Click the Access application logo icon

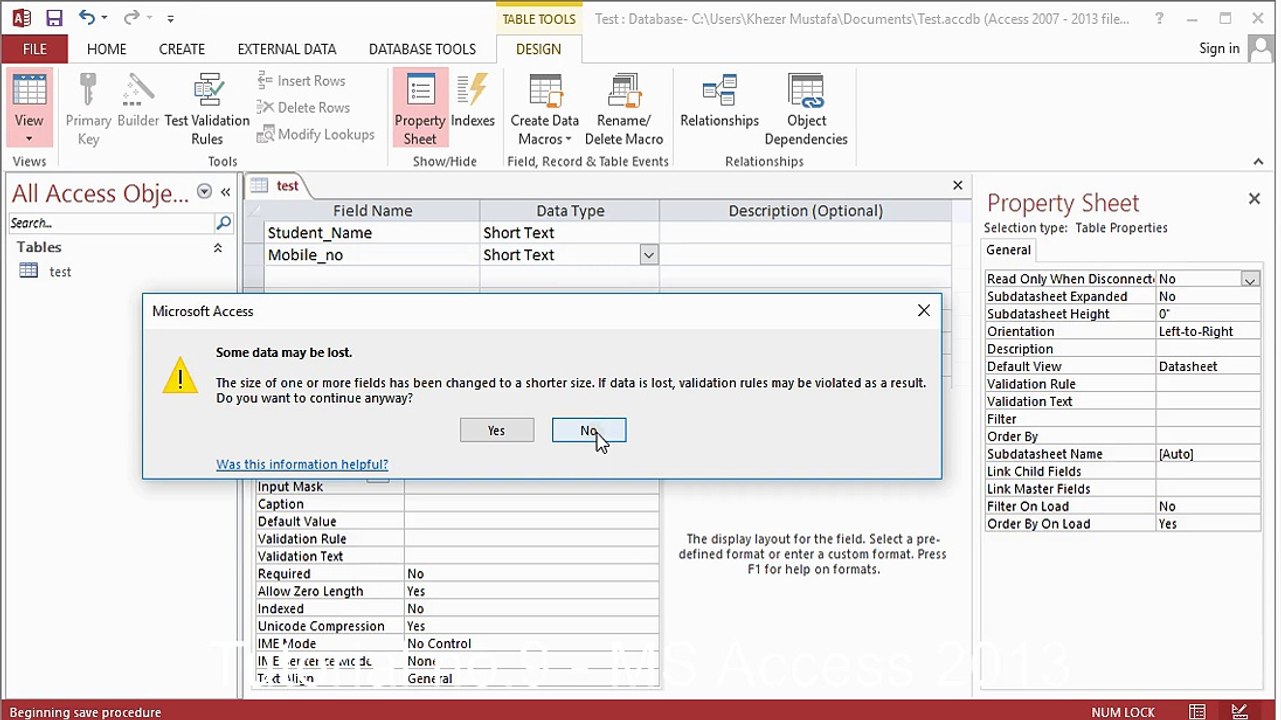21,18
